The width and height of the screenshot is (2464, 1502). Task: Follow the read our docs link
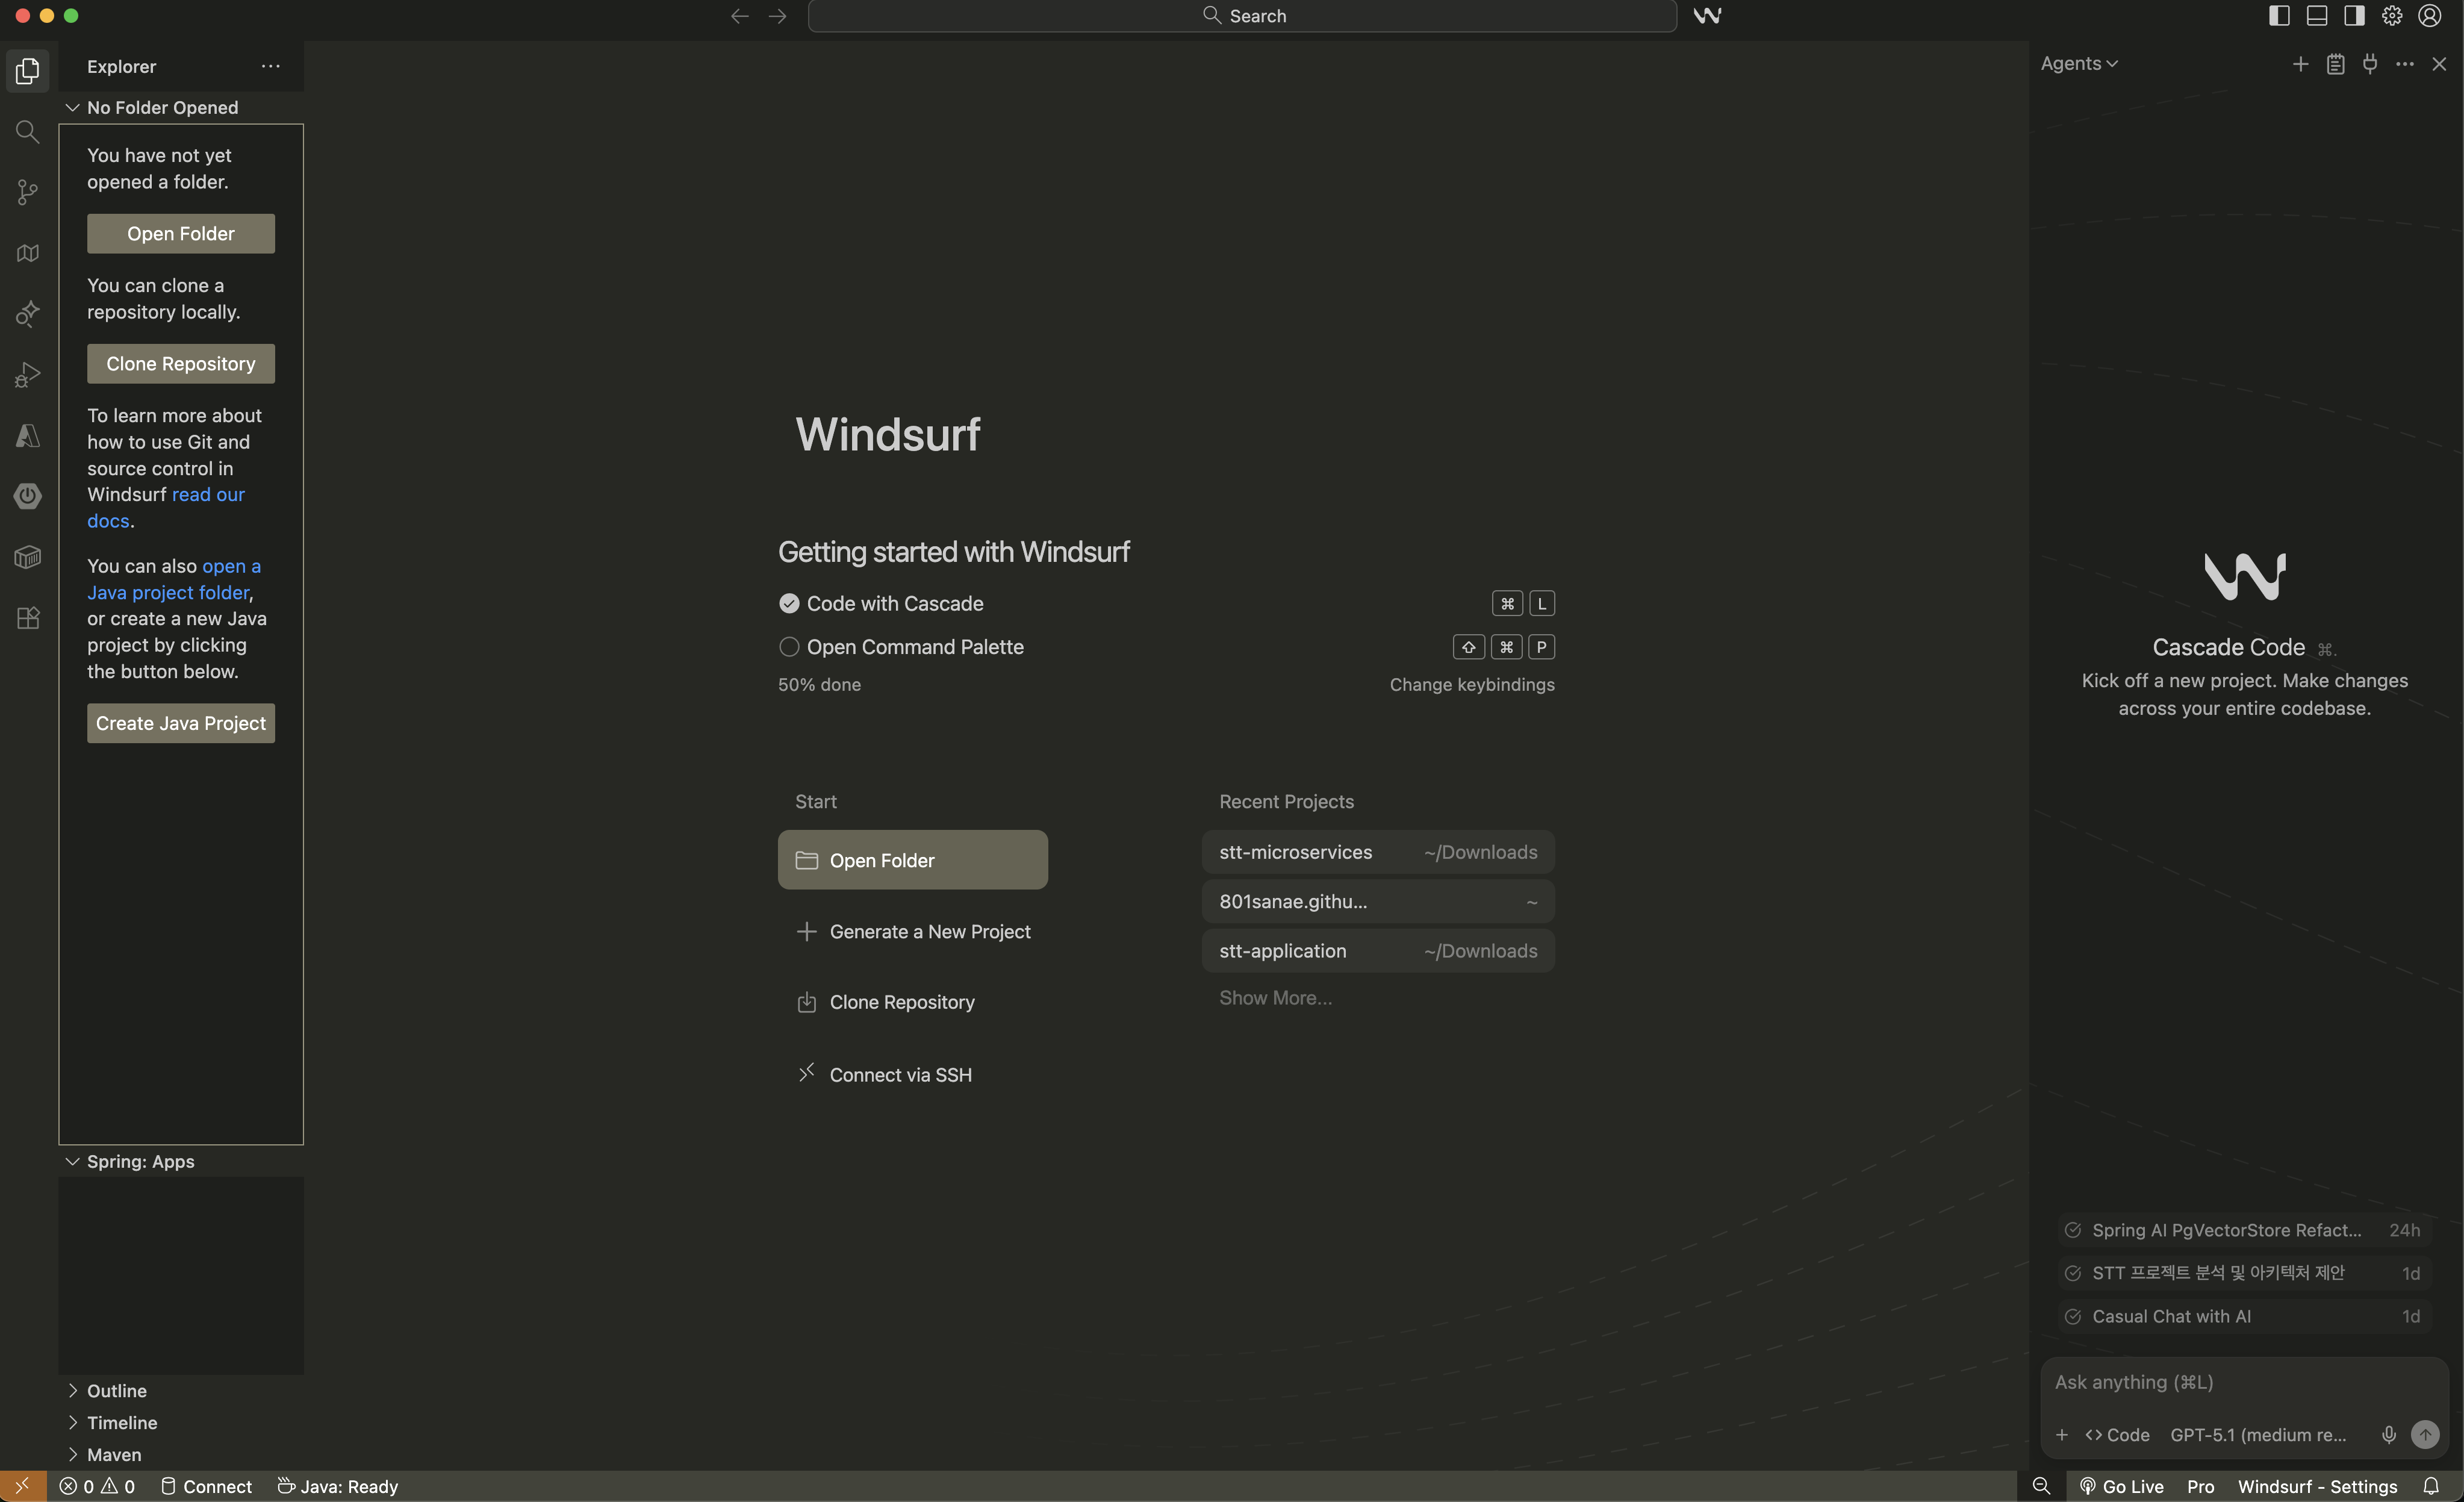207,495
